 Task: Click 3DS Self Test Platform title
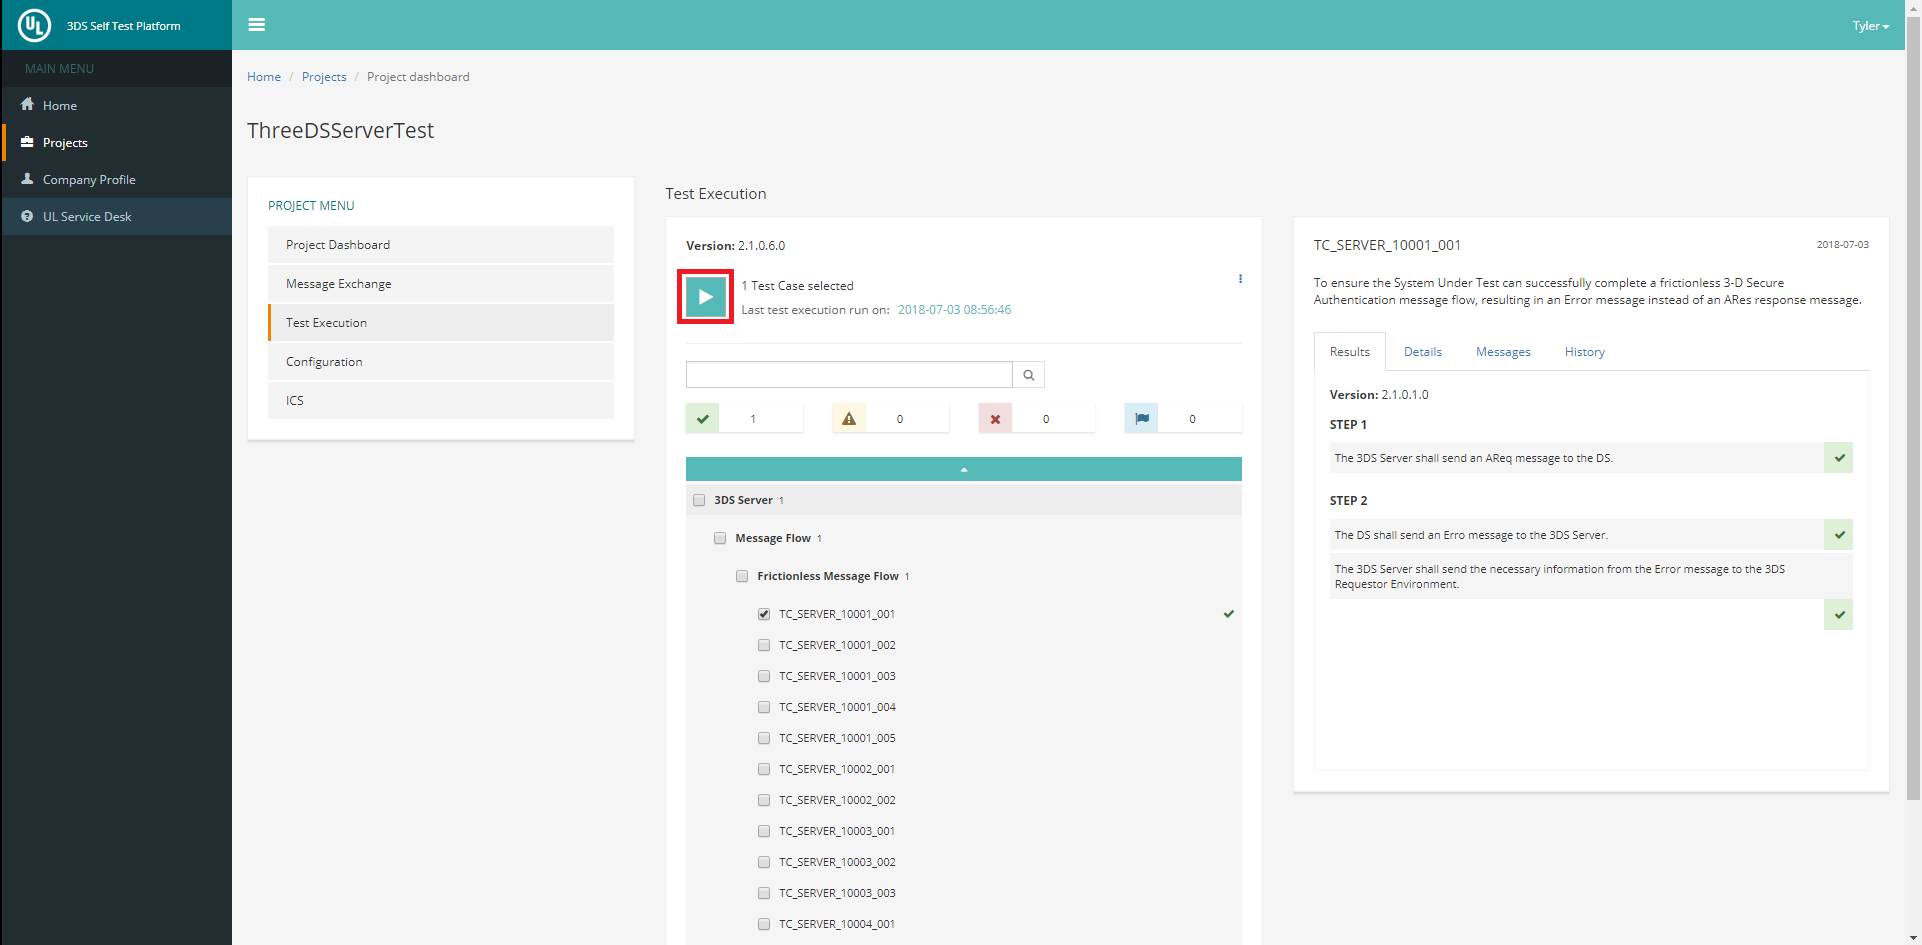coord(124,26)
